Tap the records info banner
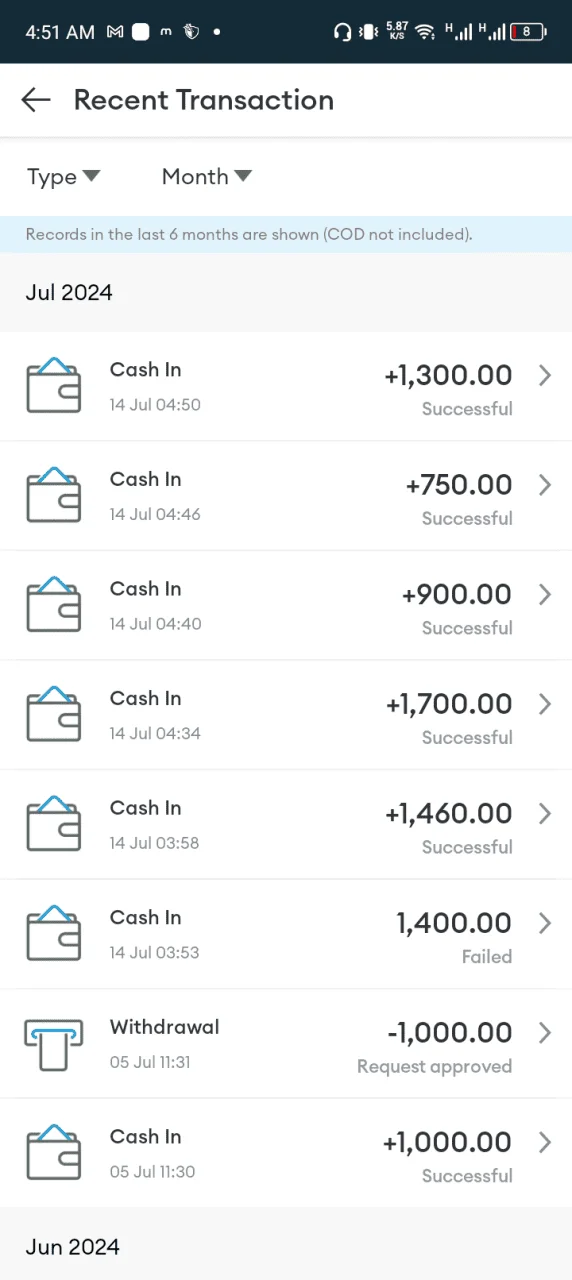 [x=286, y=235]
